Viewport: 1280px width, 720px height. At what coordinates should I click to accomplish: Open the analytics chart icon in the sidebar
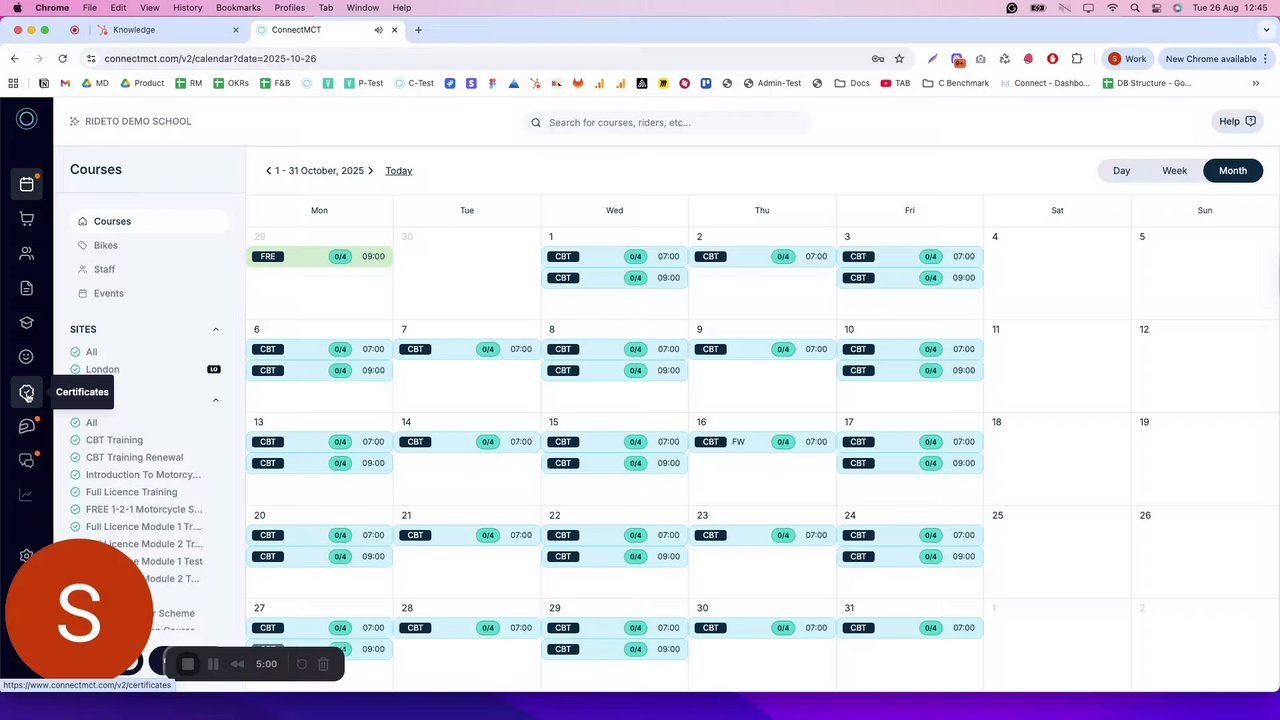(27, 495)
